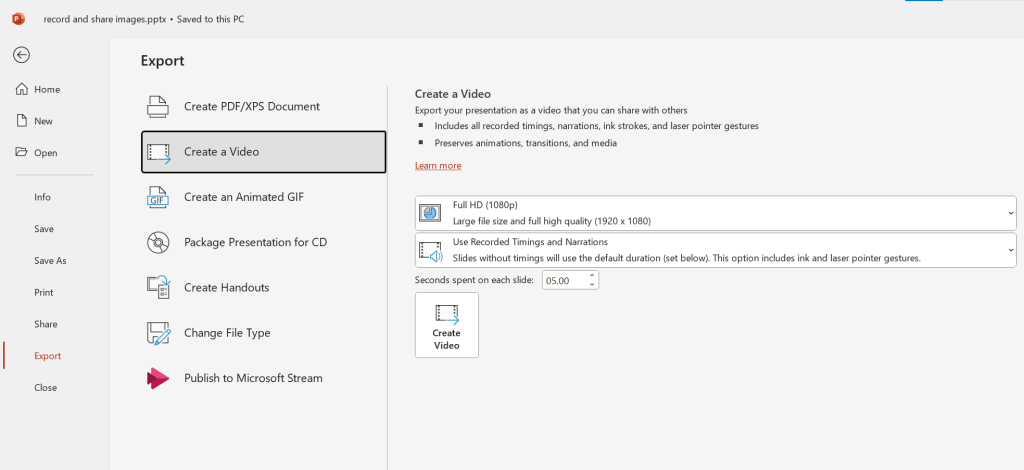Open the Full HD (1080p) quality dropdown
Screen dimensions: 1024x470
(x=715, y=213)
